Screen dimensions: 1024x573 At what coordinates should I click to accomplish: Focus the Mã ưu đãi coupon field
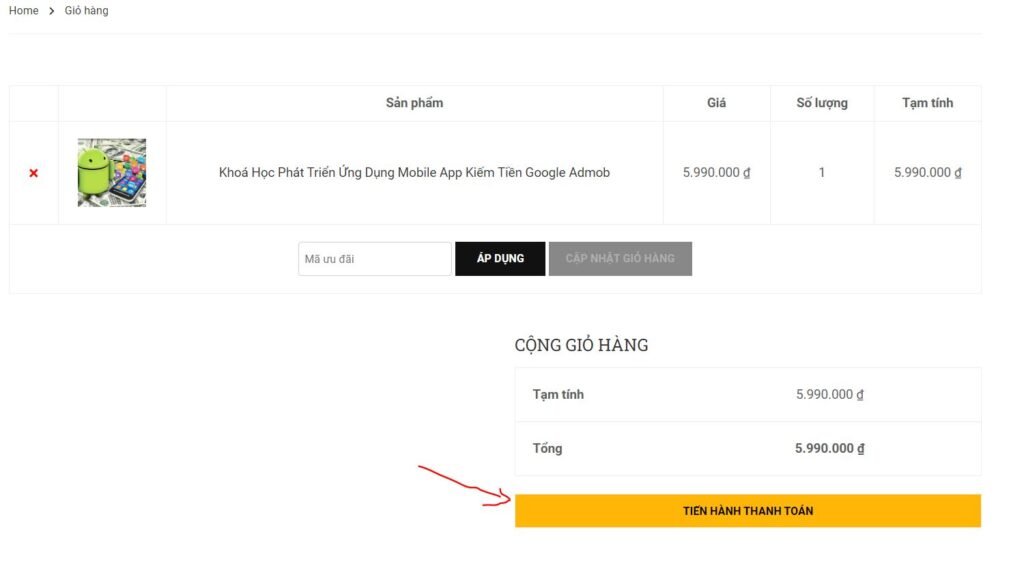[375, 259]
